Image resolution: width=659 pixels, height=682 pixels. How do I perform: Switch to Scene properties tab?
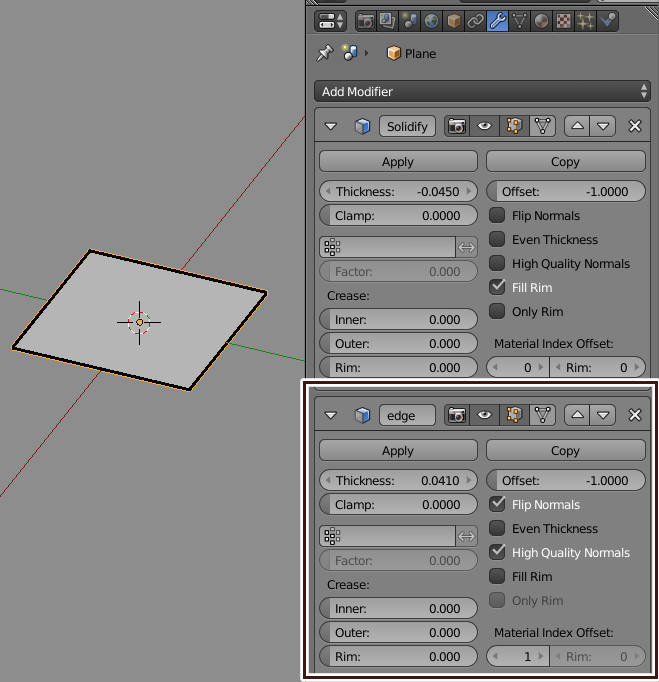(x=409, y=21)
